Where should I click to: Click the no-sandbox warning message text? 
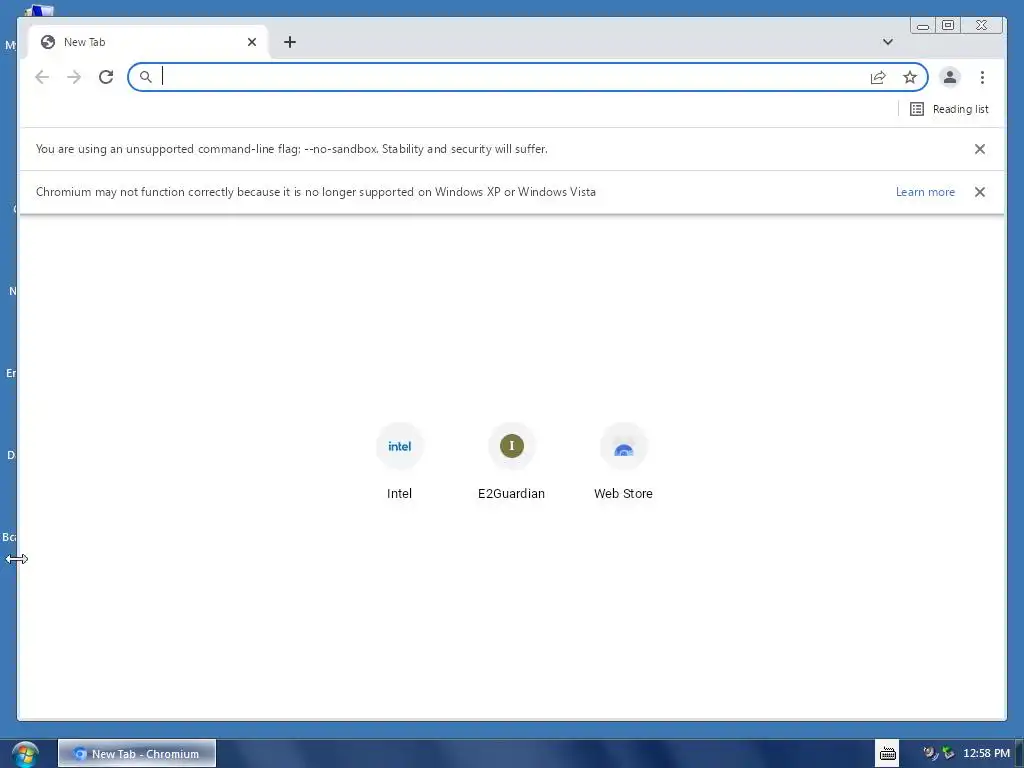pyautogui.click(x=291, y=149)
